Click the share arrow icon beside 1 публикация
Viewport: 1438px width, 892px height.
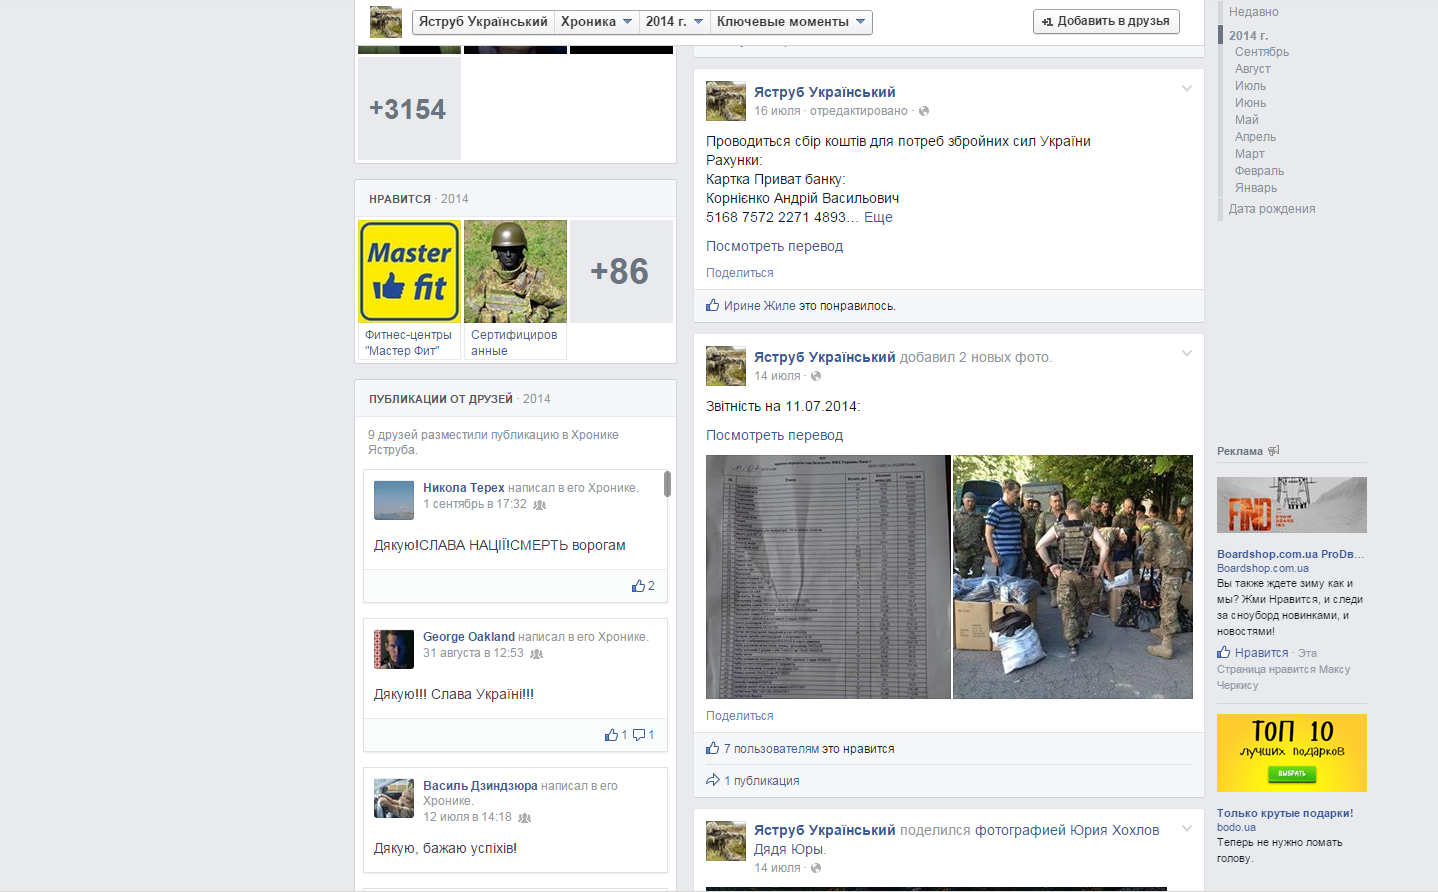coord(713,780)
